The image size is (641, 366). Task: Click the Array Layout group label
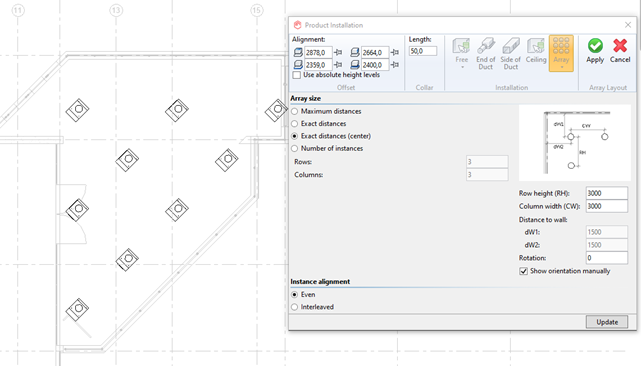(x=608, y=88)
